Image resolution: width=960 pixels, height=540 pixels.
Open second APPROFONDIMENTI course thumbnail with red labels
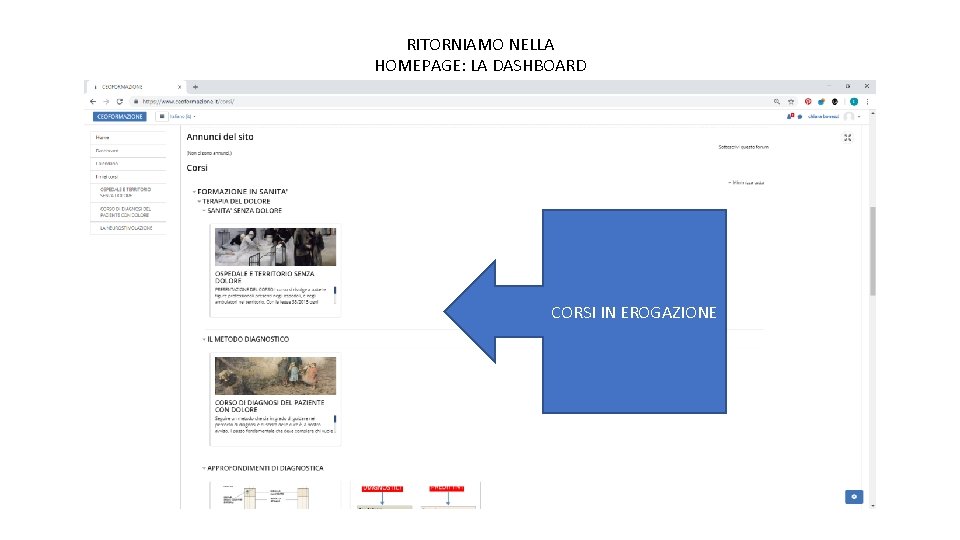[x=415, y=496]
